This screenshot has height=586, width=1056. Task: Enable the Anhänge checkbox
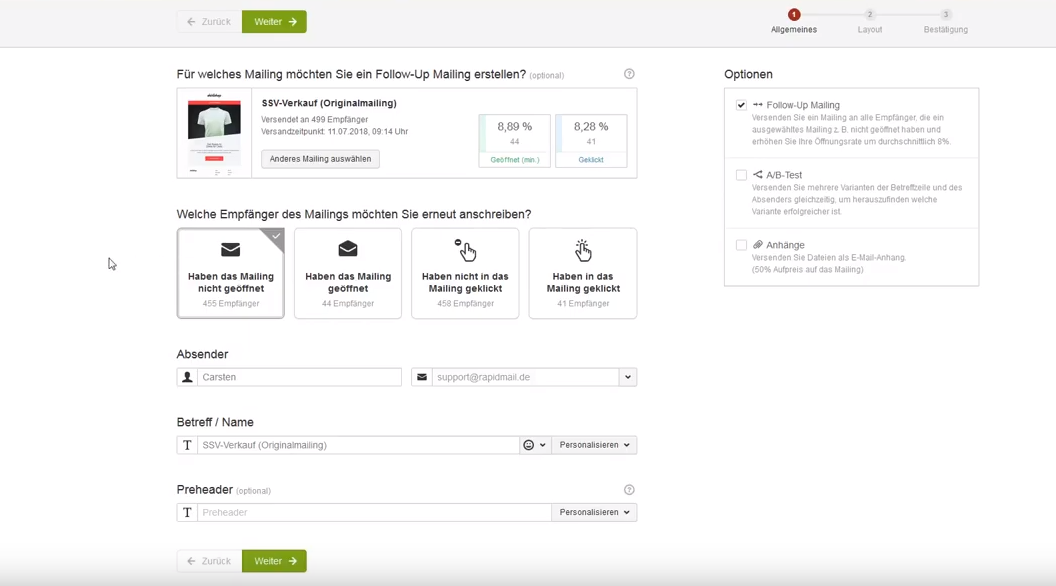pyautogui.click(x=741, y=245)
